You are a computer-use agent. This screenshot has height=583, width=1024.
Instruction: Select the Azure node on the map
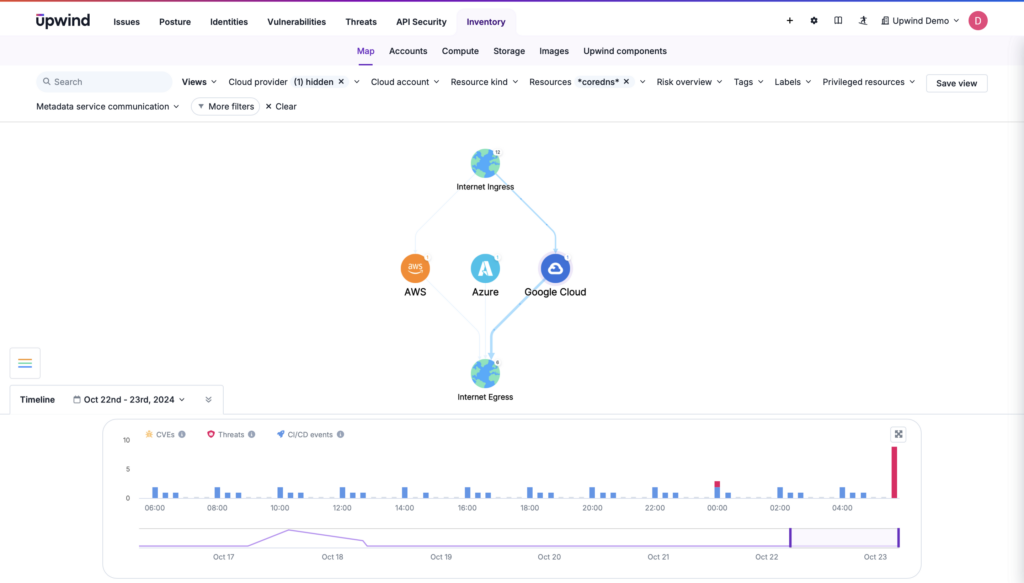(486, 267)
